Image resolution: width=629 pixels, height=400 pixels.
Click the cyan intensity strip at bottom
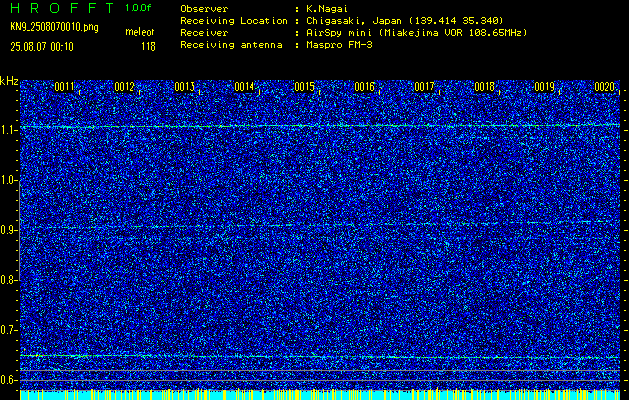[320, 395]
